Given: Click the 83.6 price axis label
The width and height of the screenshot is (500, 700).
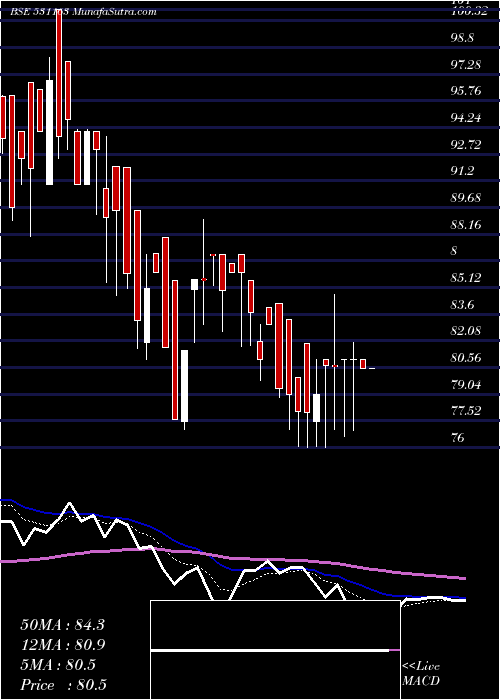Looking at the screenshot, I should pyautogui.click(x=462, y=304).
